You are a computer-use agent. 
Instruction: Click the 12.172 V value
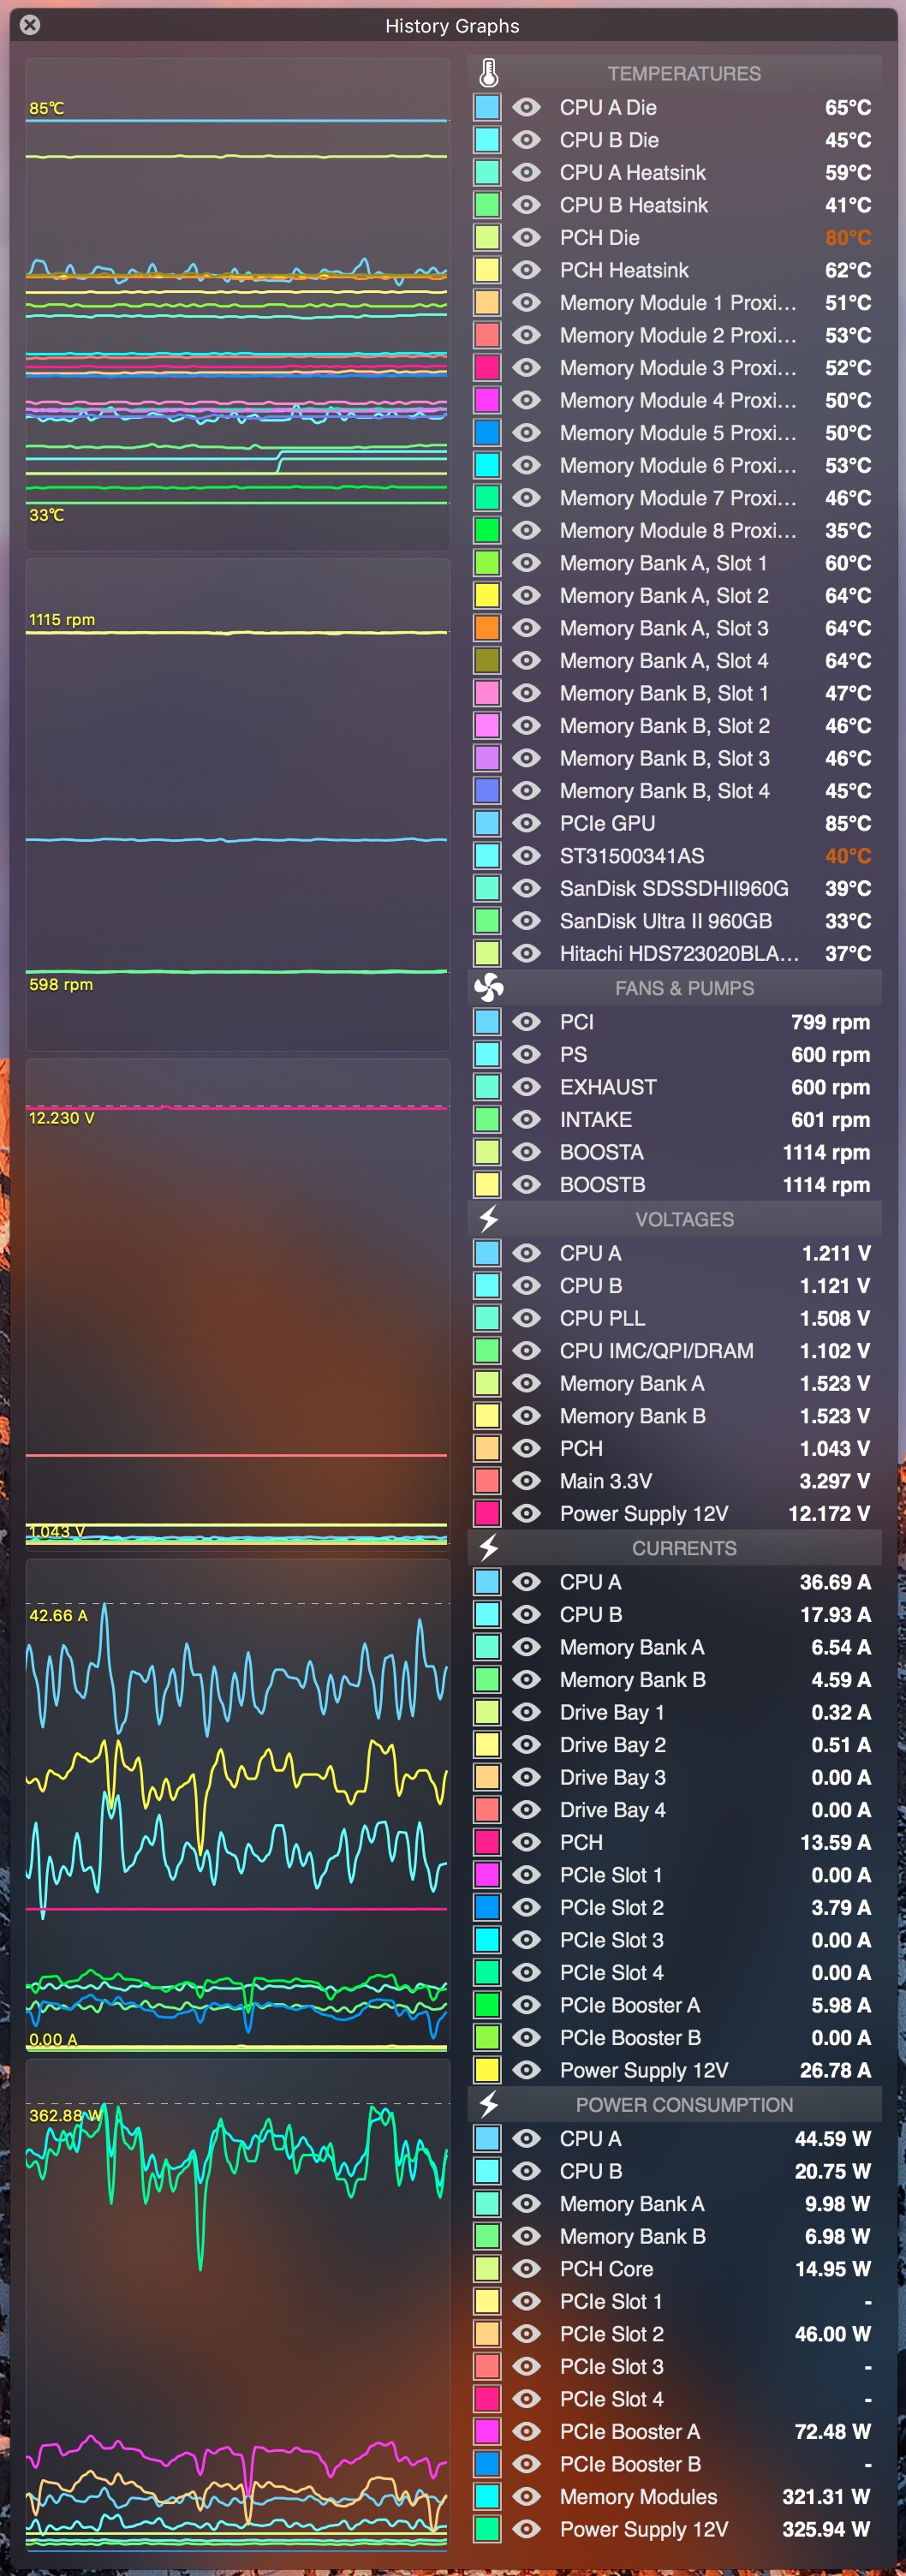tap(829, 1513)
